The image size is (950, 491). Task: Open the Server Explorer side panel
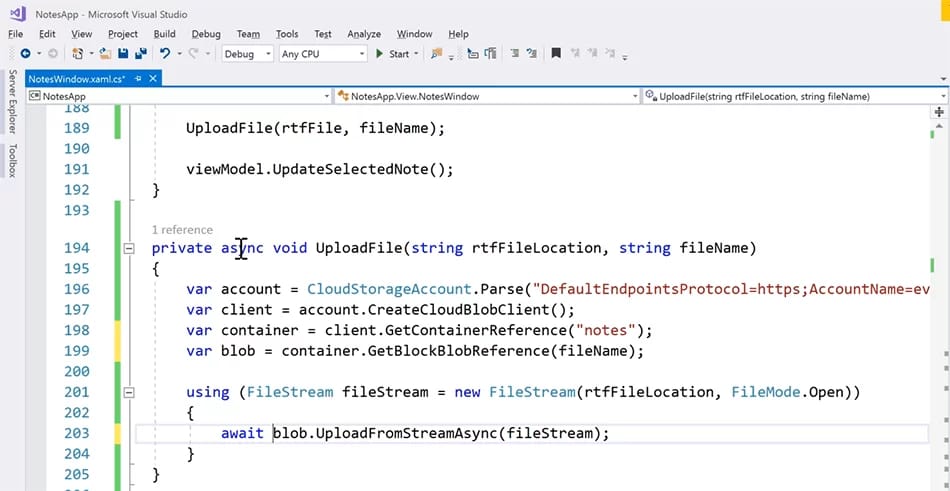[12, 102]
